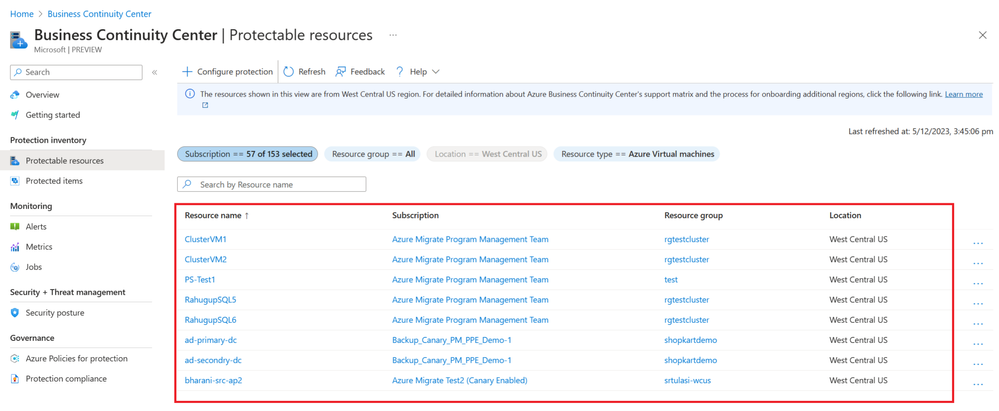Open ClusterVM2 resource
Viewport: 999px width, 411px height.
(206, 260)
